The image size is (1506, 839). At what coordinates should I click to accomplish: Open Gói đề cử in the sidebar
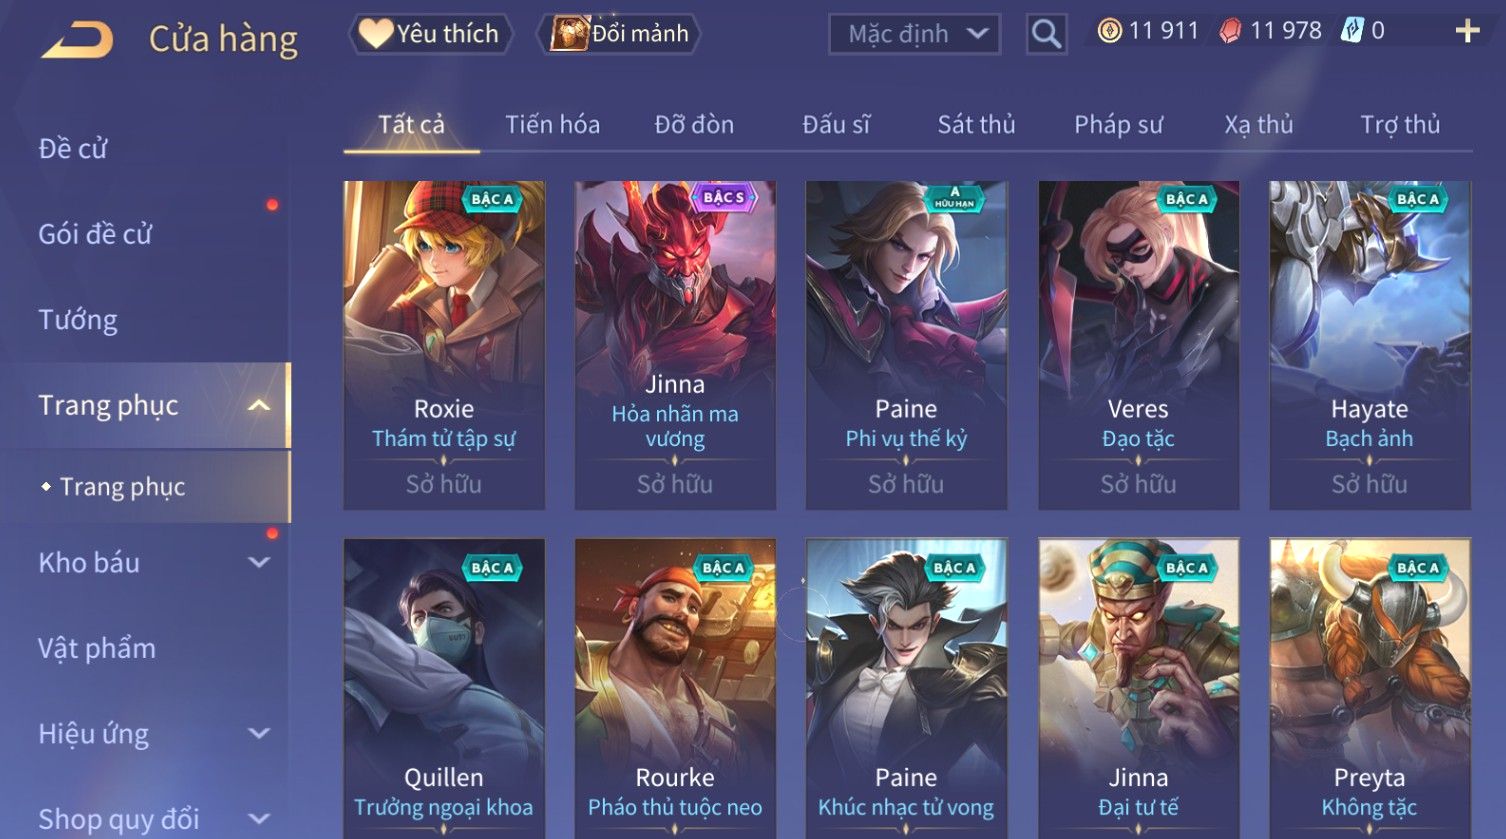95,234
